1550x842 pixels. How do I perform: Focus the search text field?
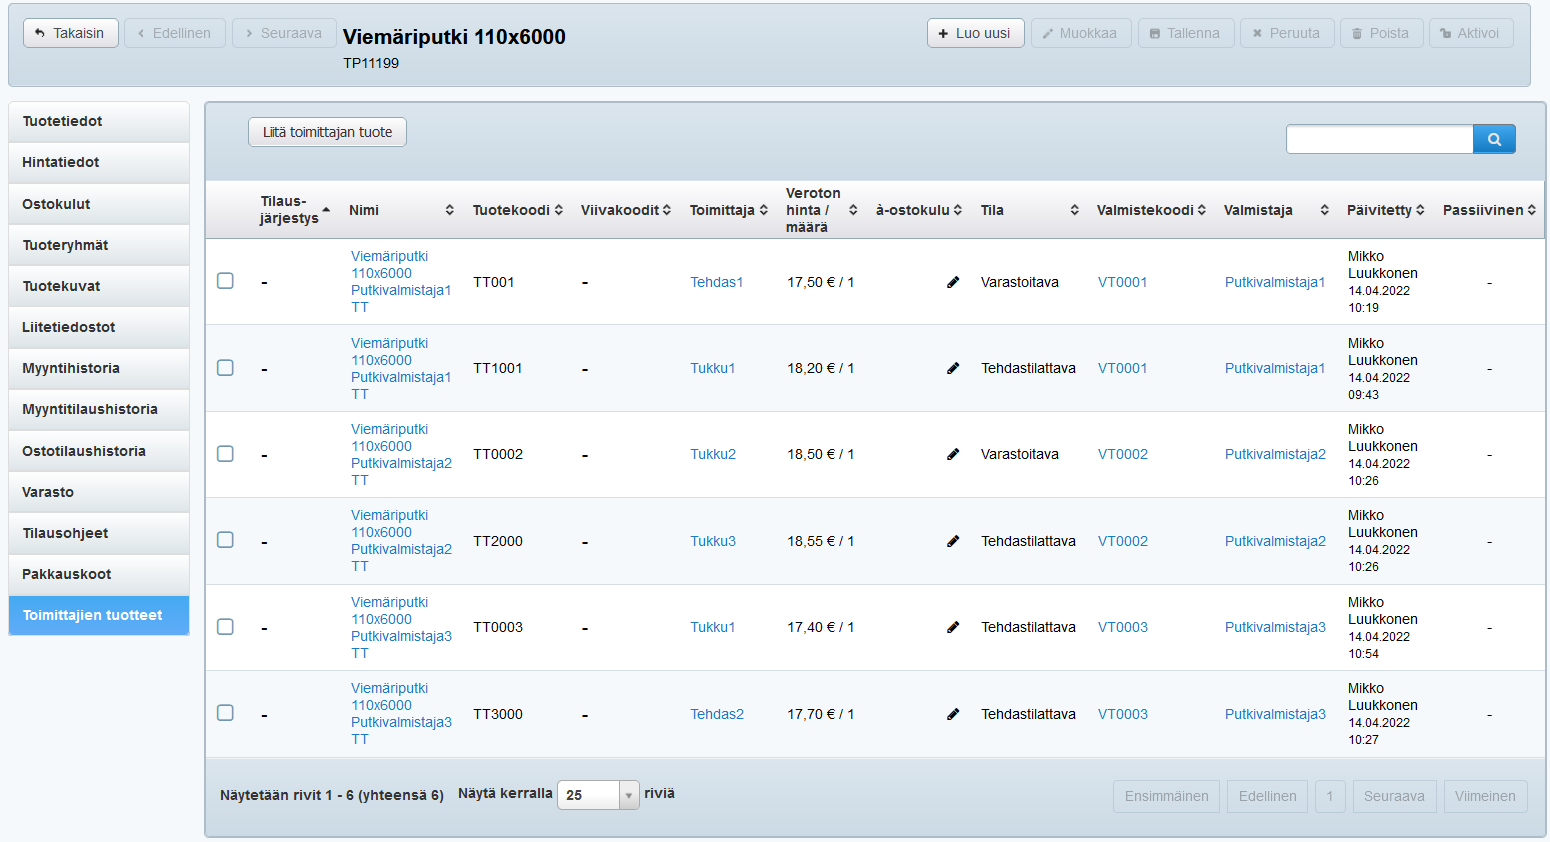(x=1379, y=139)
